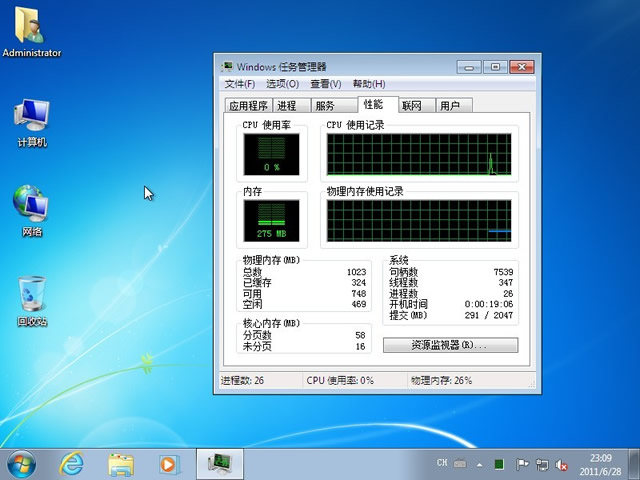Image resolution: width=640 pixels, height=480 pixels.
Task: Open the 帮助(H) menu
Action: pos(369,84)
